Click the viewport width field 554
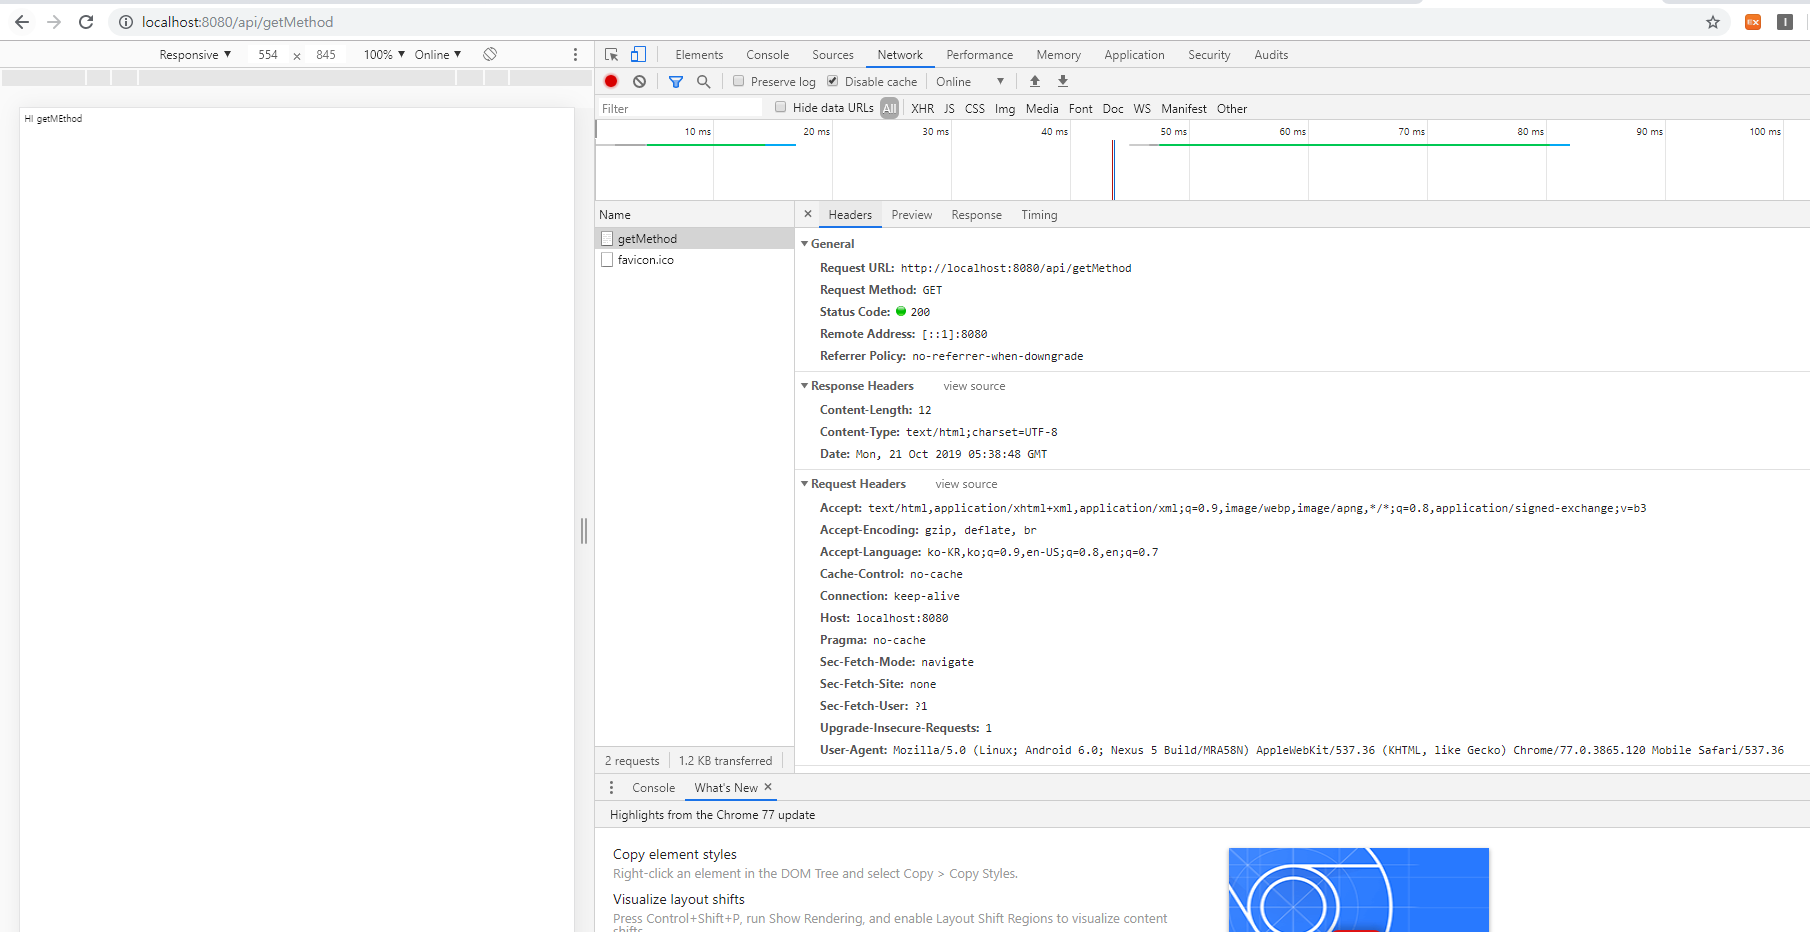 268,55
